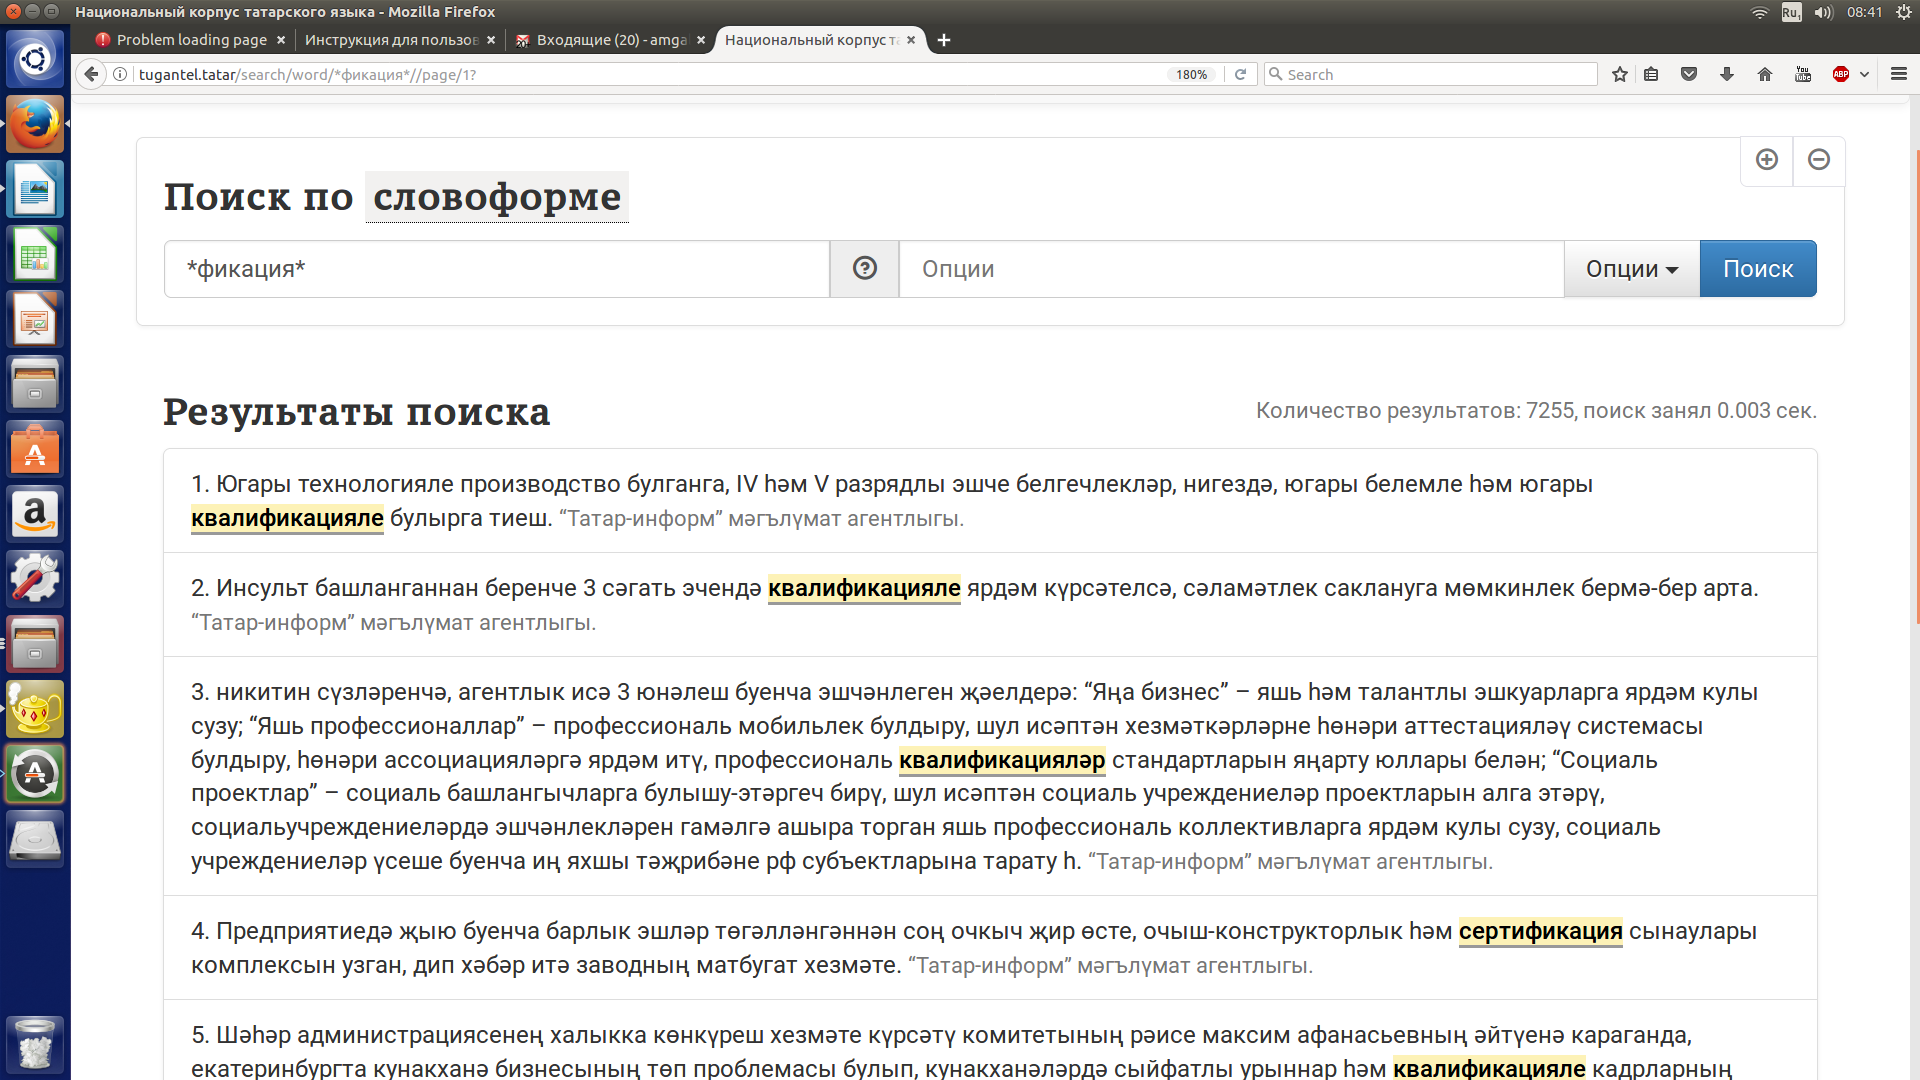1920x1080 pixels.
Task: Click the Опции text input field
Action: [1230, 268]
